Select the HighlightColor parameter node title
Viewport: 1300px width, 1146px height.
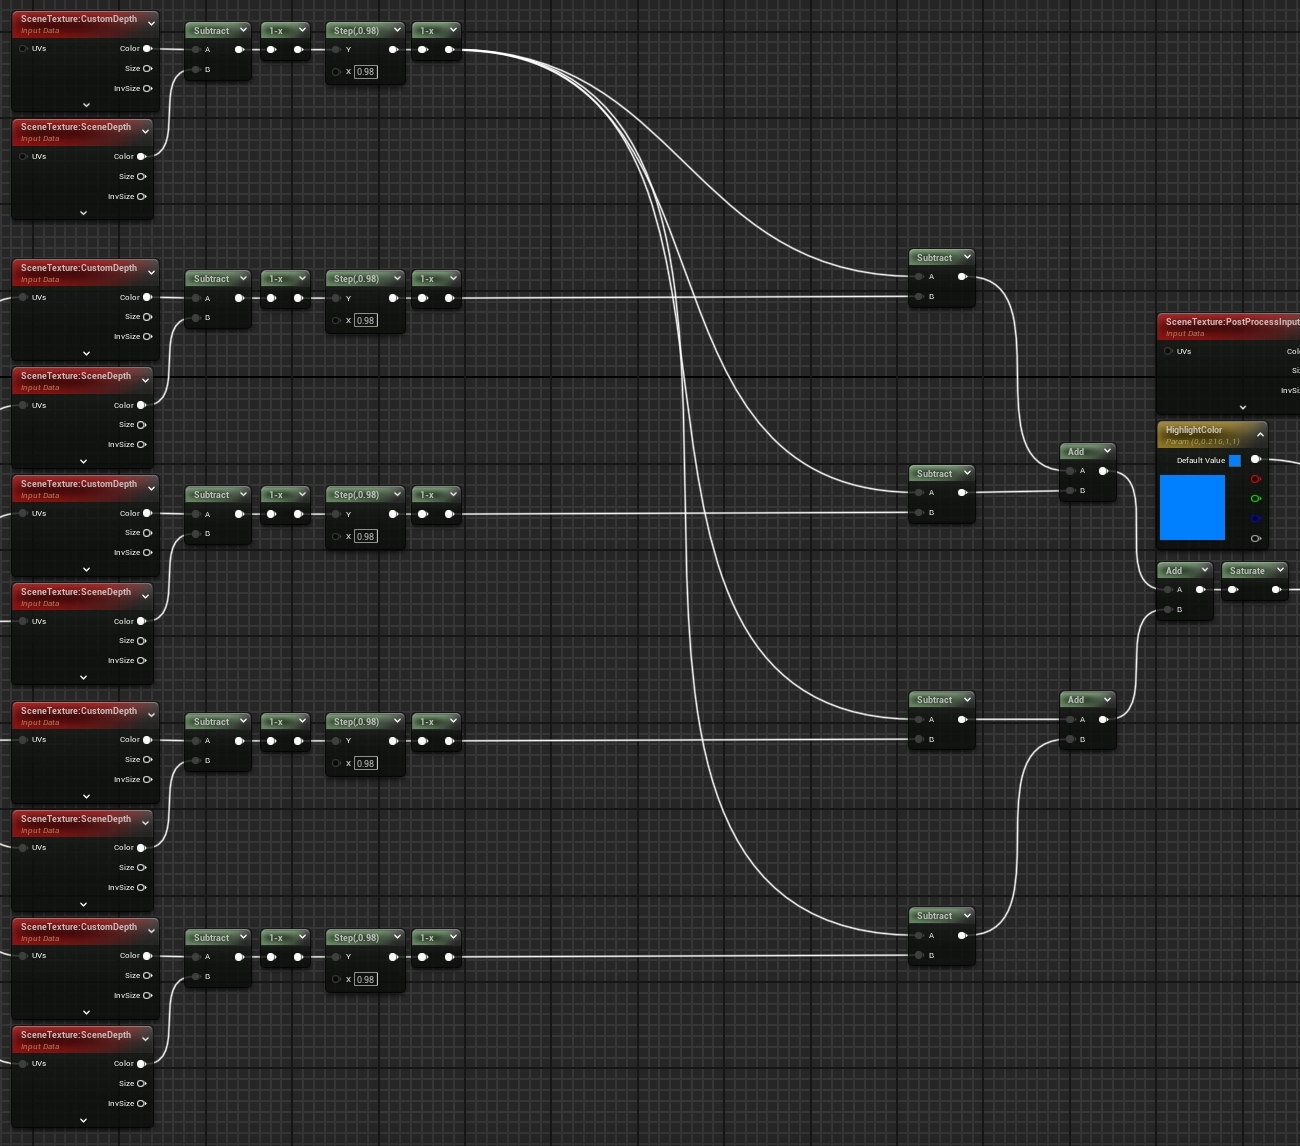pyautogui.click(x=1194, y=430)
